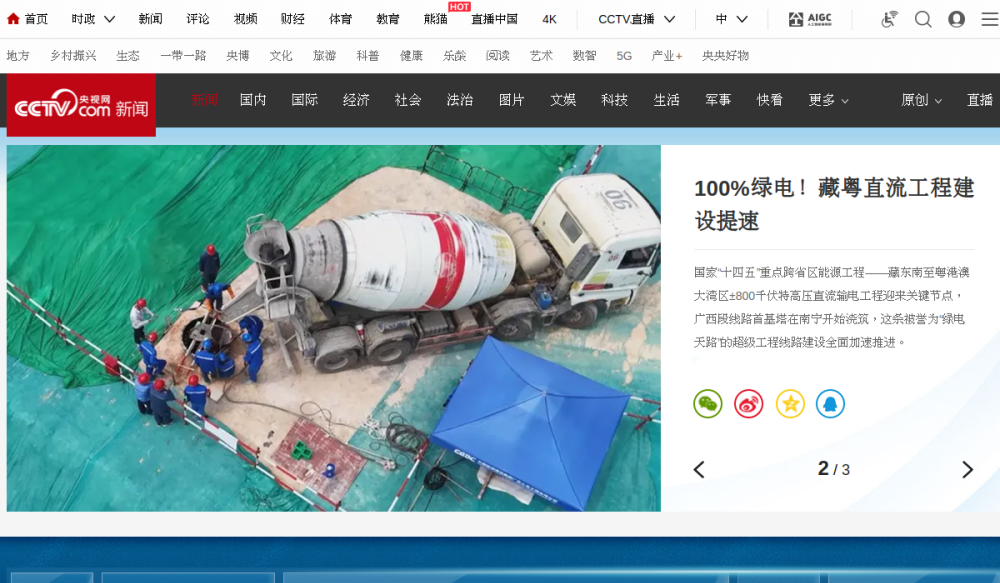Go to the 首页 home icon
The height and width of the screenshot is (583, 1000).
tap(13, 19)
